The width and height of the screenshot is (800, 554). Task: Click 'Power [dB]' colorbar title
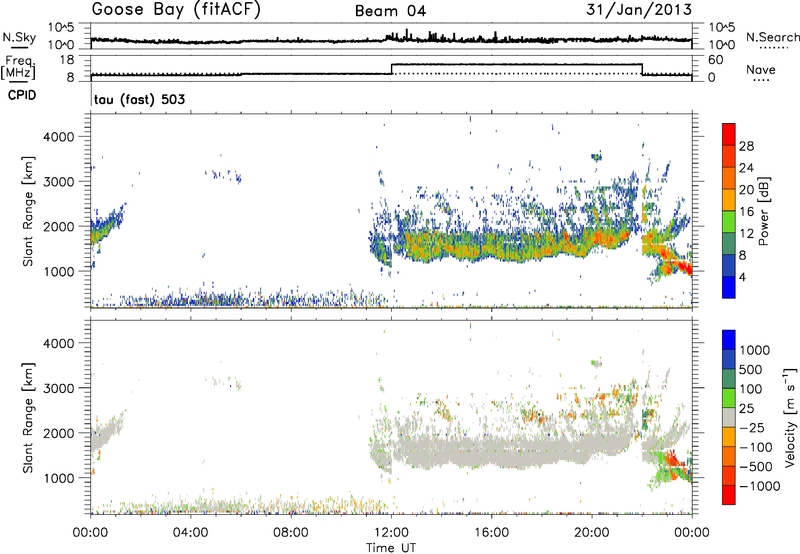tap(763, 211)
